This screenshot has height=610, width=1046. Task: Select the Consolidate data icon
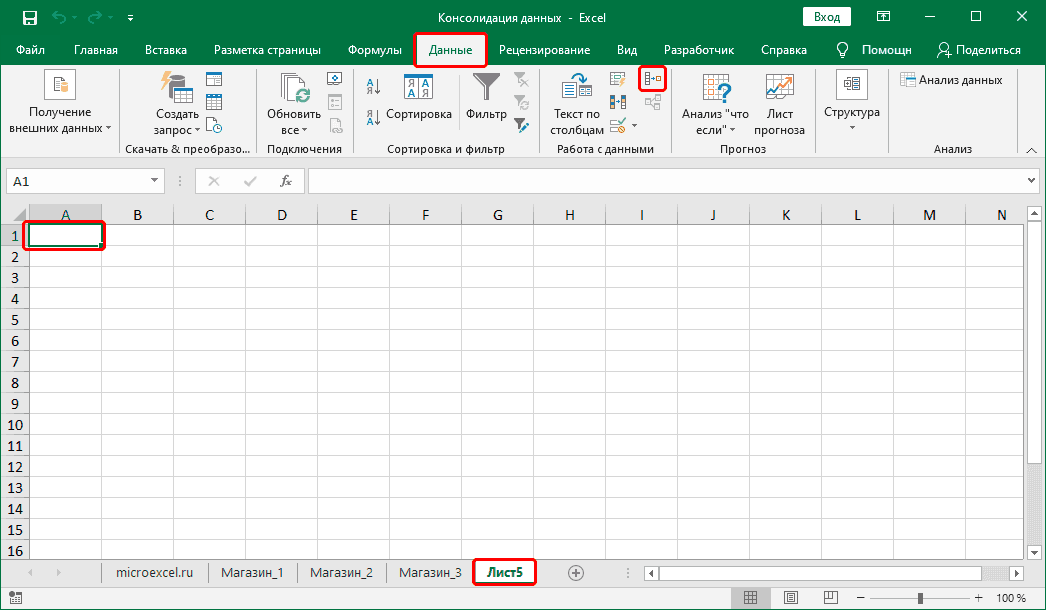point(652,79)
